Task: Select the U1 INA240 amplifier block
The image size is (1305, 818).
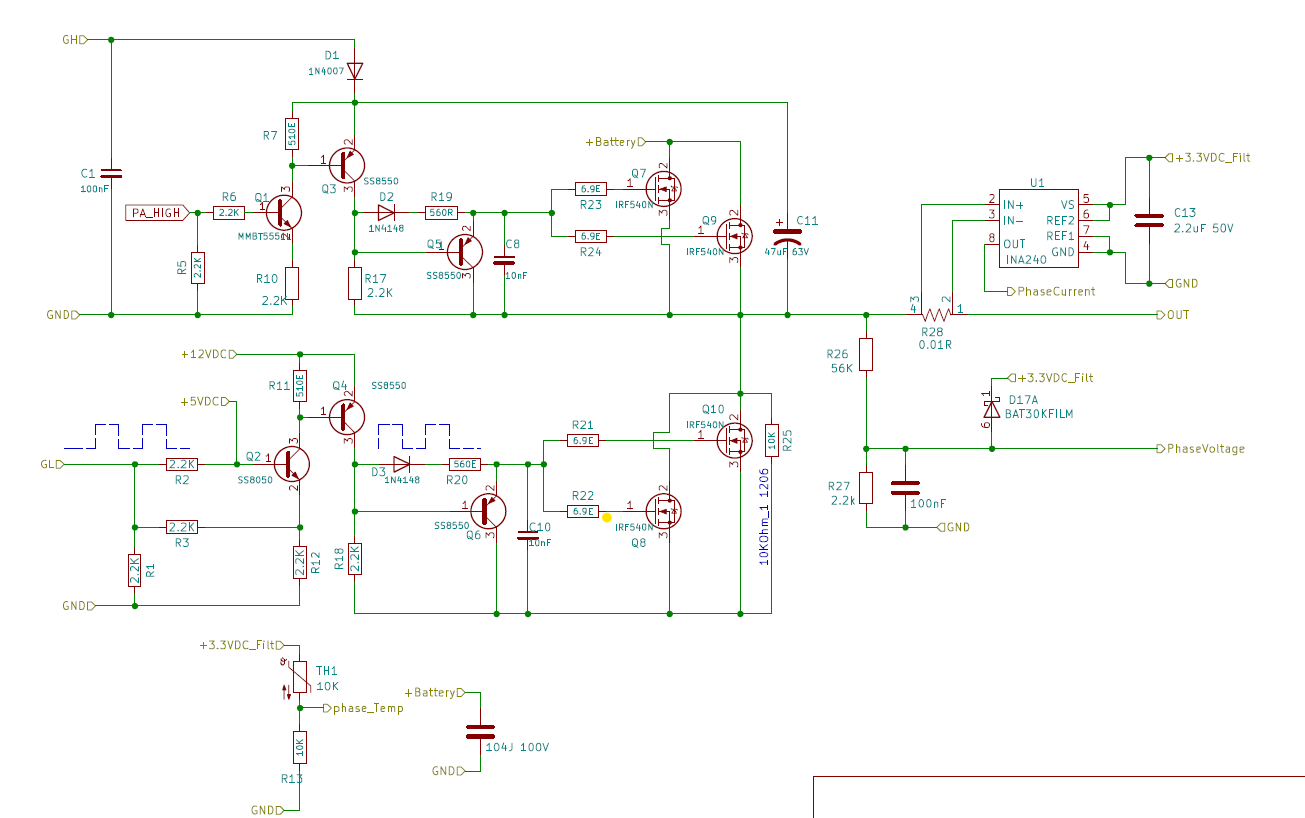Action: pyautogui.click(x=1037, y=228)
